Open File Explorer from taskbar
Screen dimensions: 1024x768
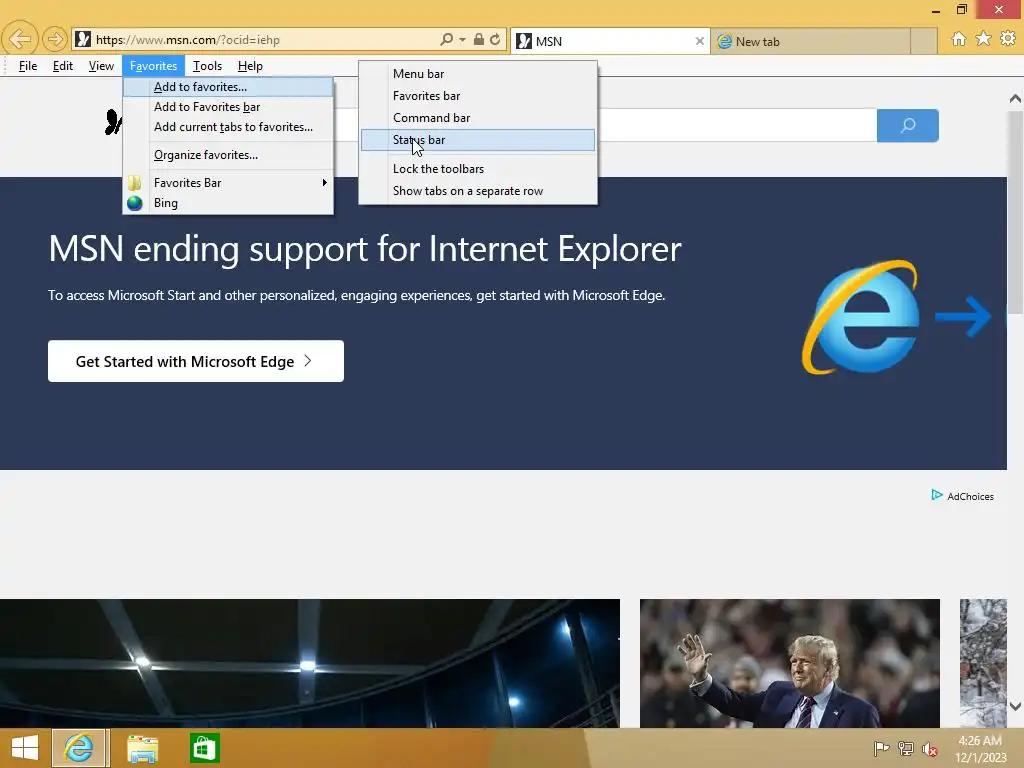[142, 748]
